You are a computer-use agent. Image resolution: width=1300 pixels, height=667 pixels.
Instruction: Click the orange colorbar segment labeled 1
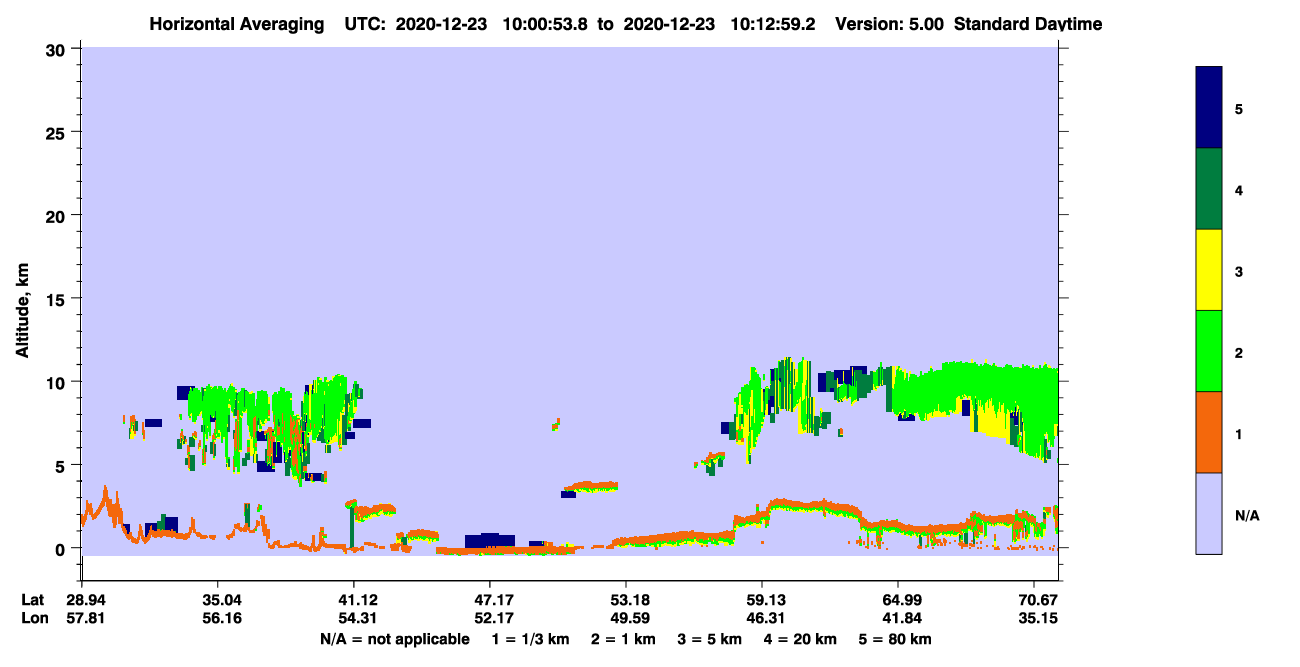1209,432
